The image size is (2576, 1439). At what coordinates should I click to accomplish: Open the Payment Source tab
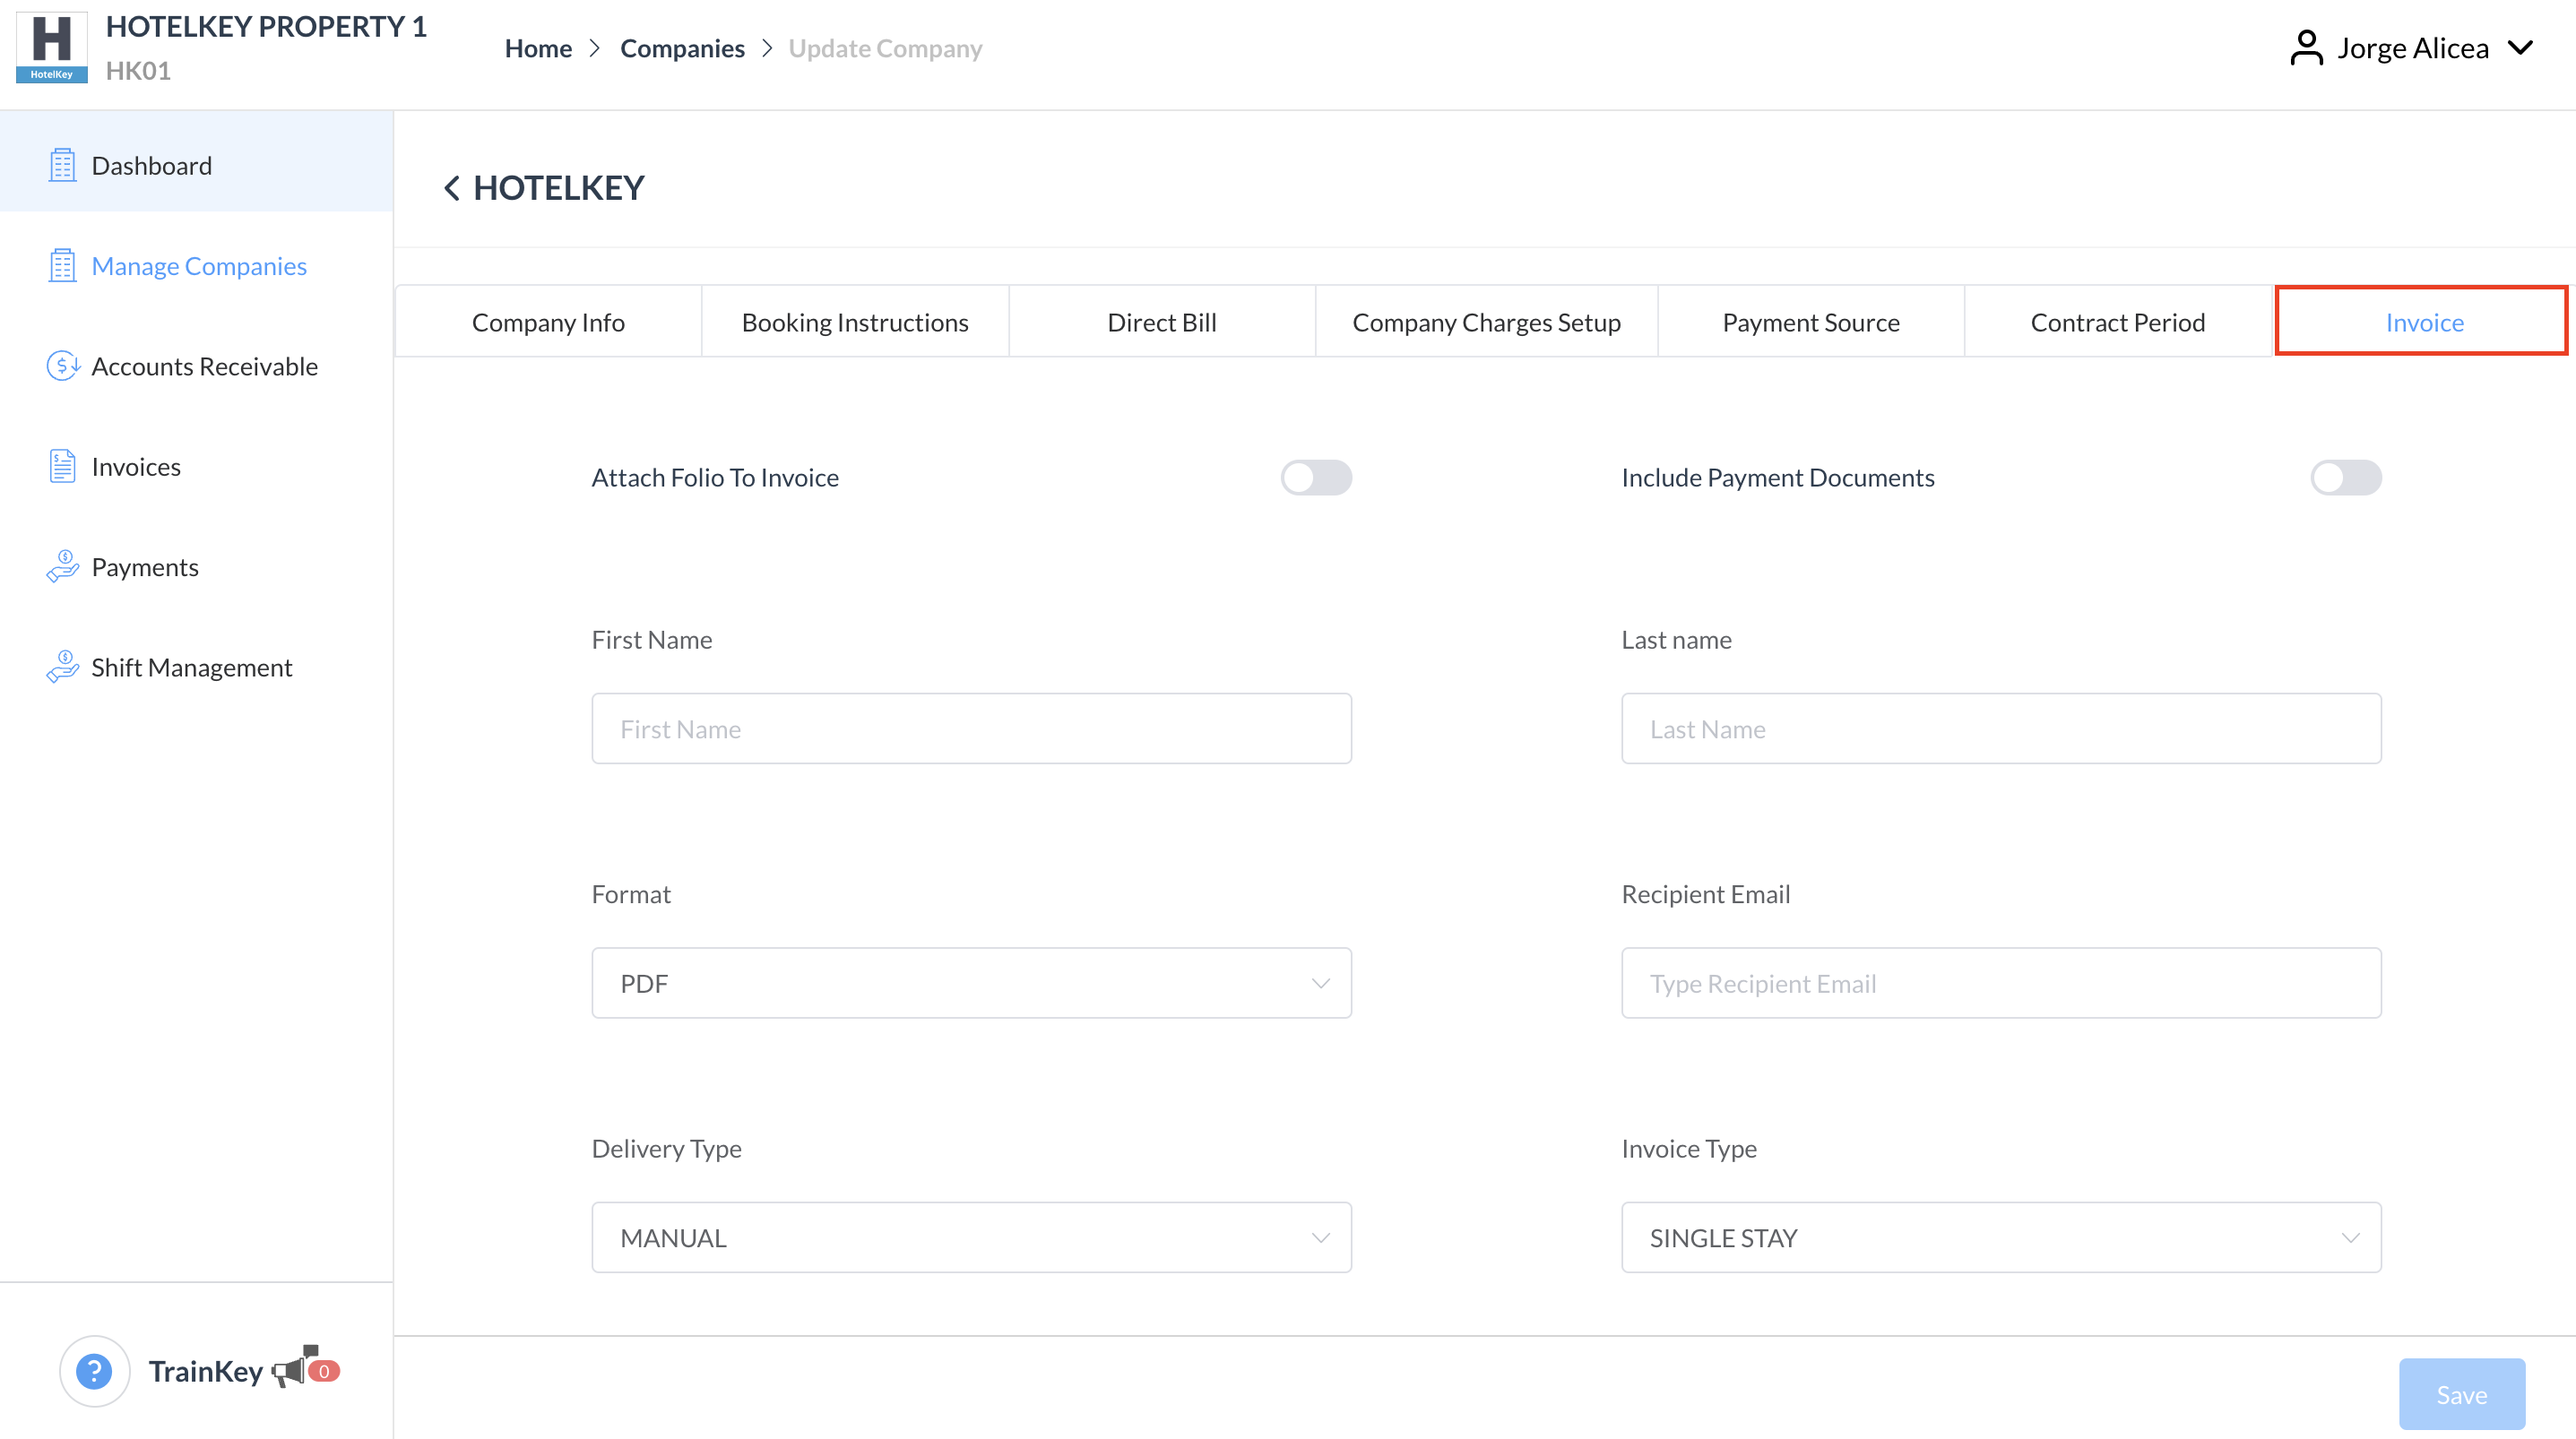pyautogui.click(x=1810, y=322)
